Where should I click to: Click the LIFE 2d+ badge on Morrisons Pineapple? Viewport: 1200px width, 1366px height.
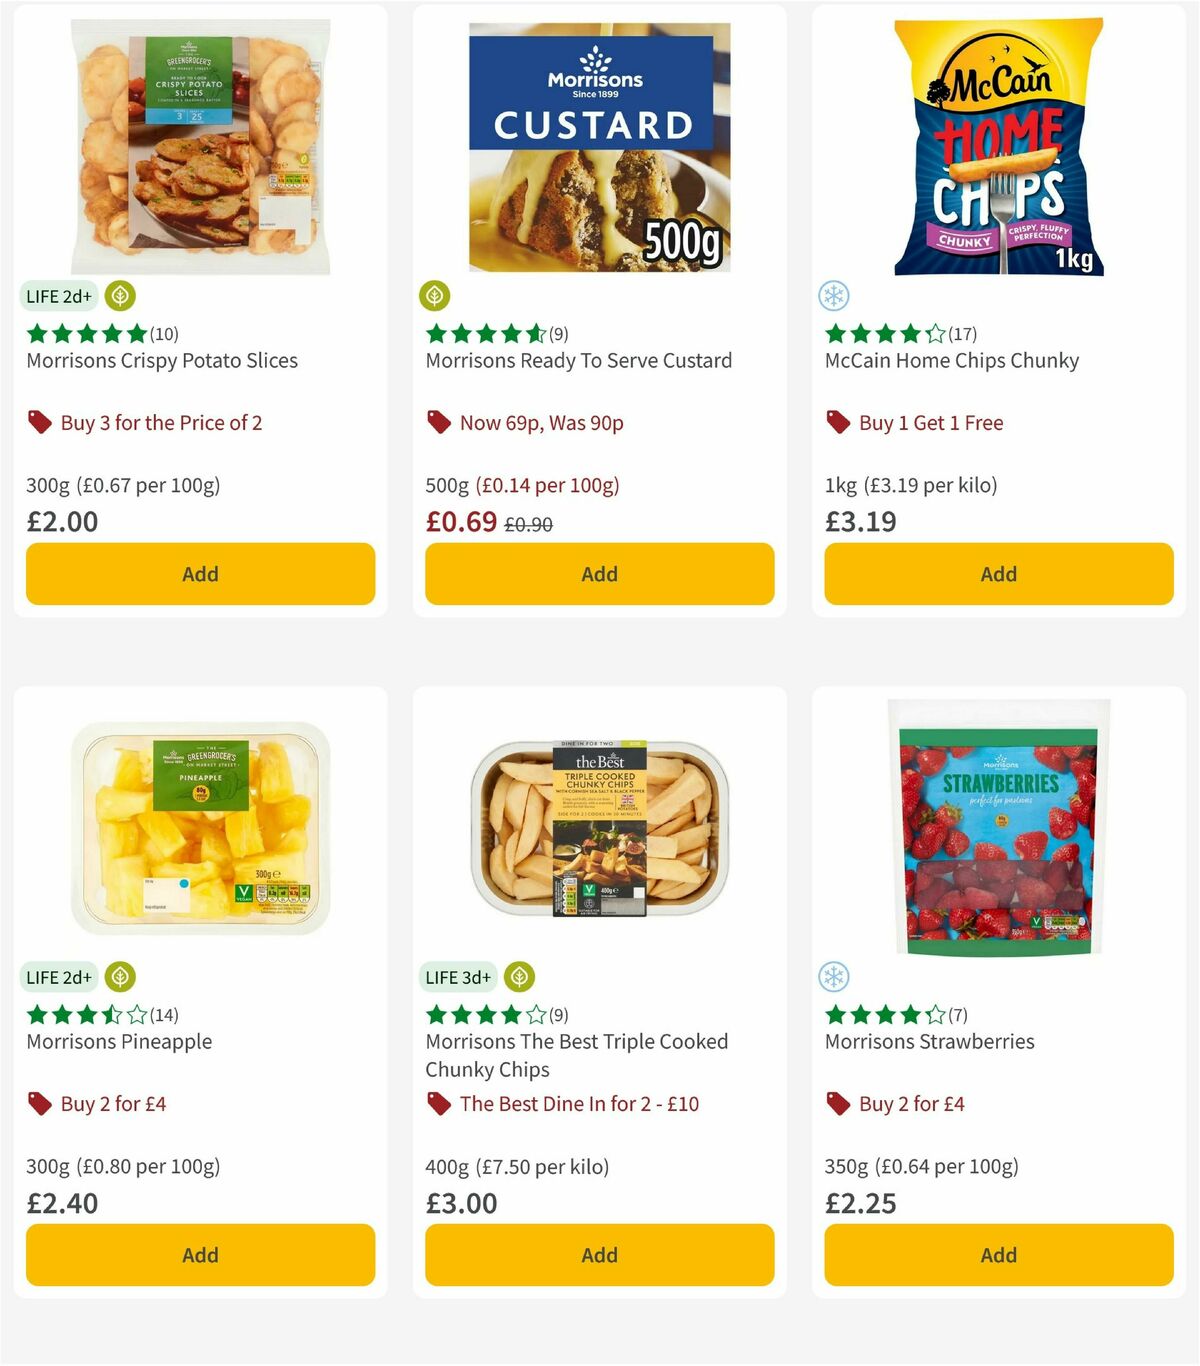click(58, 977)
